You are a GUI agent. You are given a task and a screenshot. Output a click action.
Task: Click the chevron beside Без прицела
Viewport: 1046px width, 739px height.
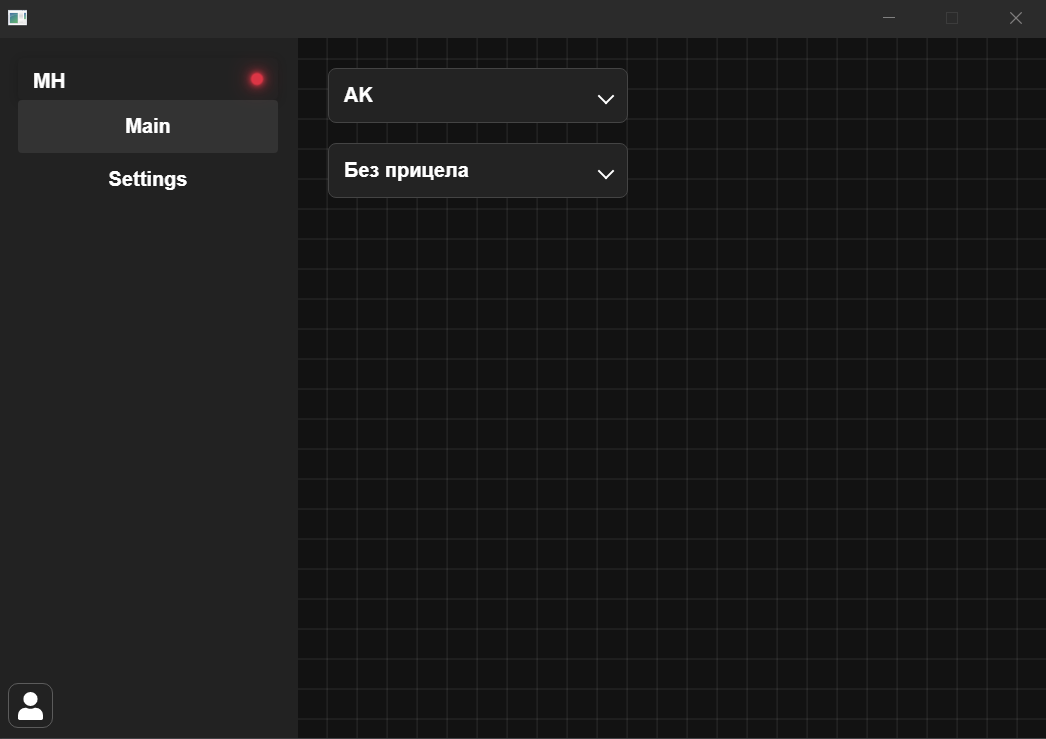click(x=605, y=174)
